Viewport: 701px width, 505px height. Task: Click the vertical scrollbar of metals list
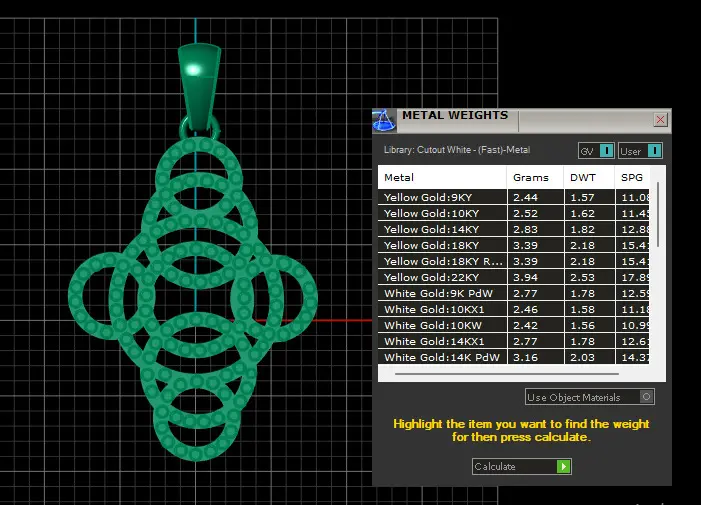(x=658, y=215)
